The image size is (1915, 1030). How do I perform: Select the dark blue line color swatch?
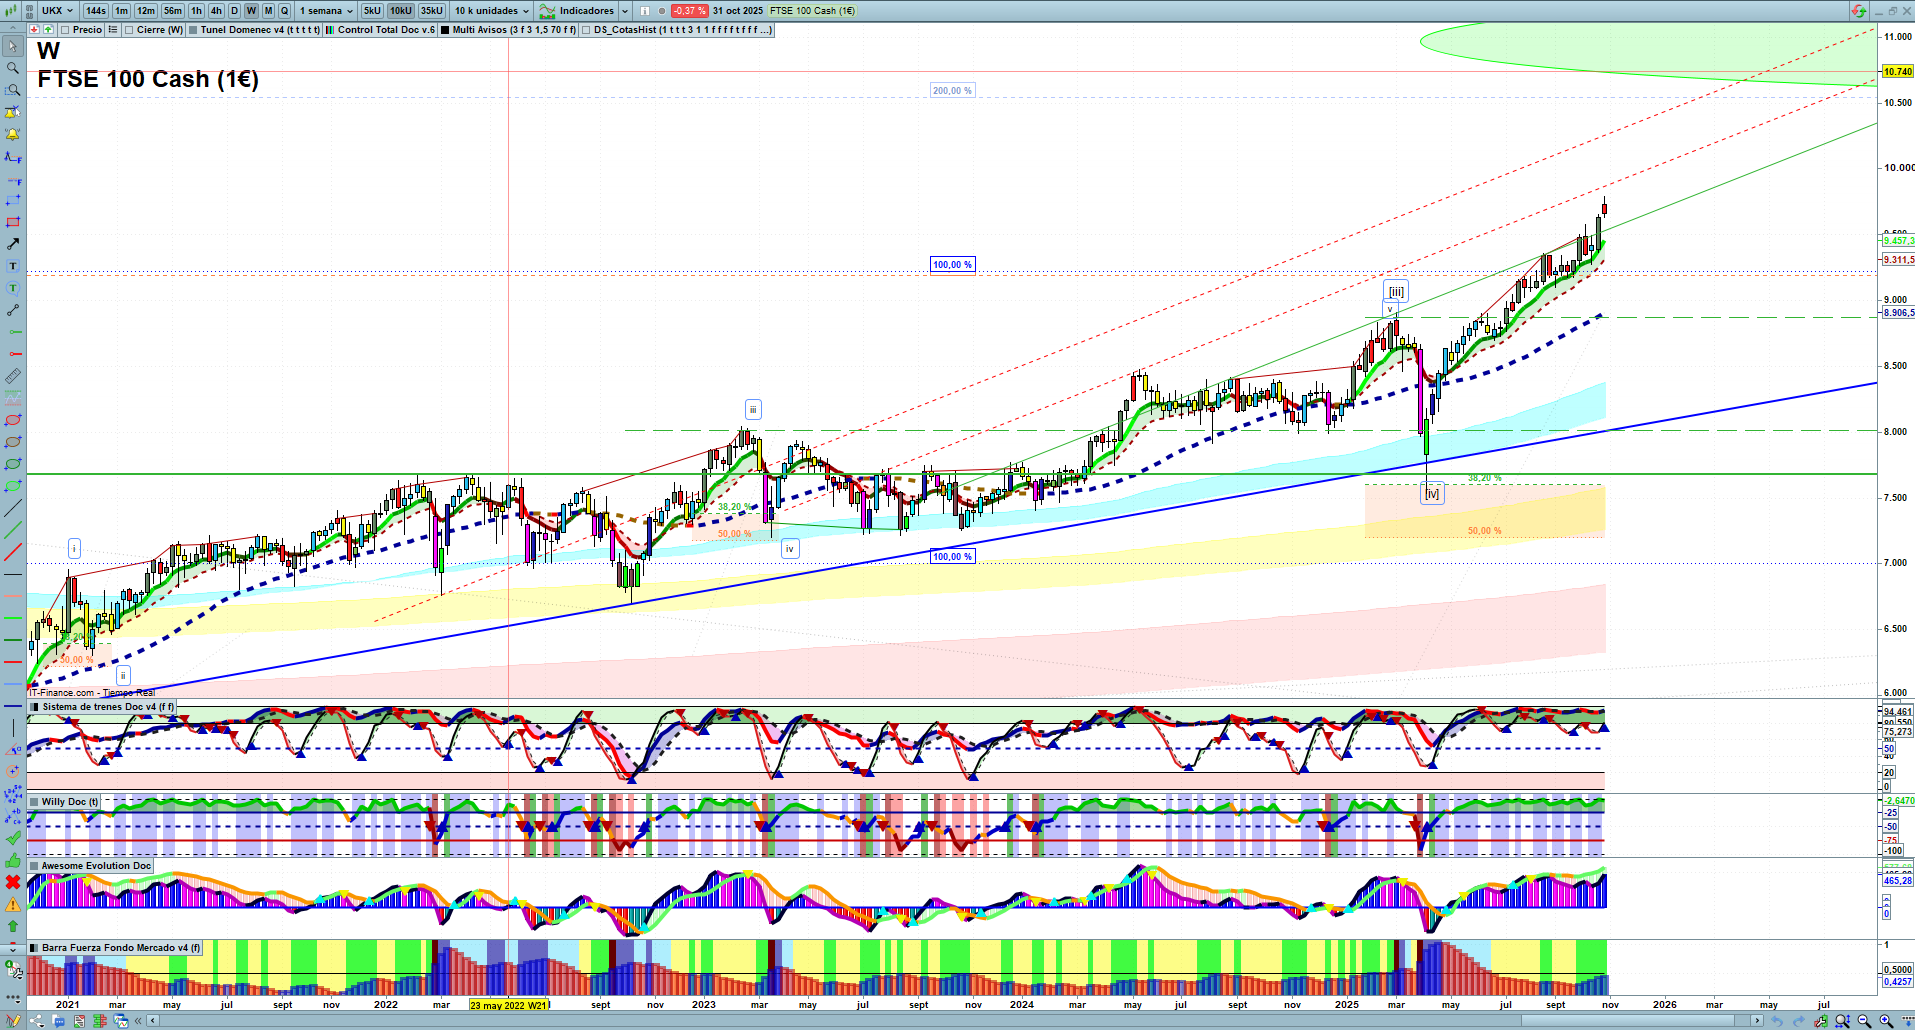[13, 706]
